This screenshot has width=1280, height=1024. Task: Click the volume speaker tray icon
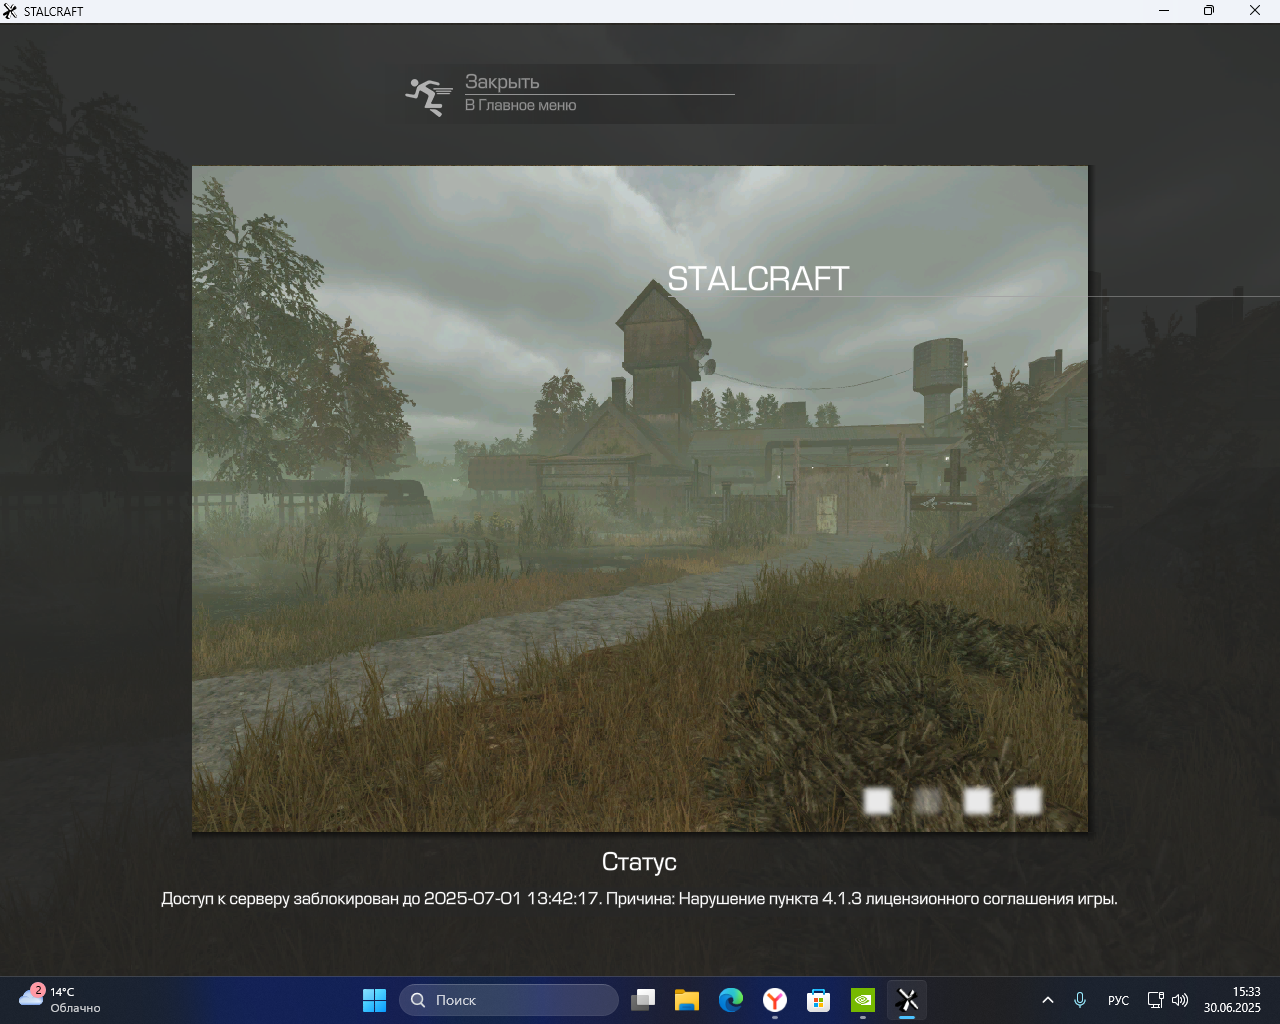tap(1180, 1000)
